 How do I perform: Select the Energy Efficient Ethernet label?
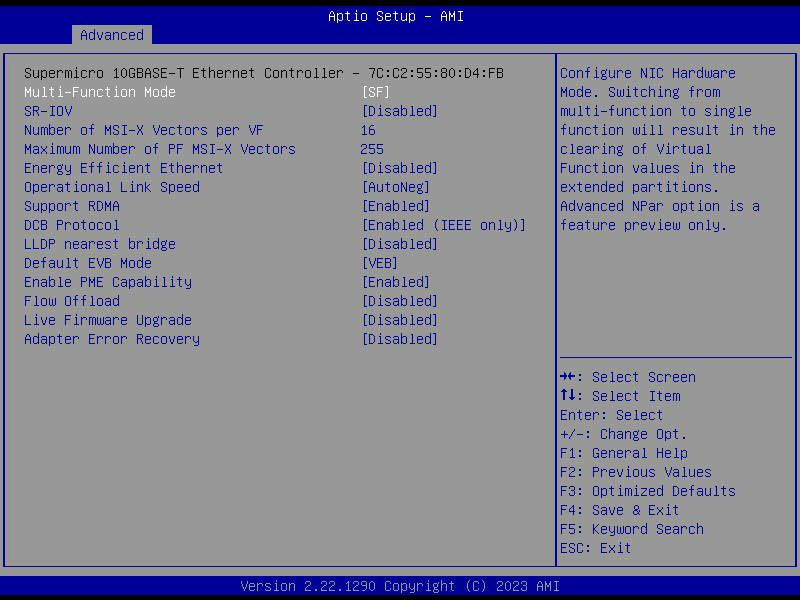(123, 168)
